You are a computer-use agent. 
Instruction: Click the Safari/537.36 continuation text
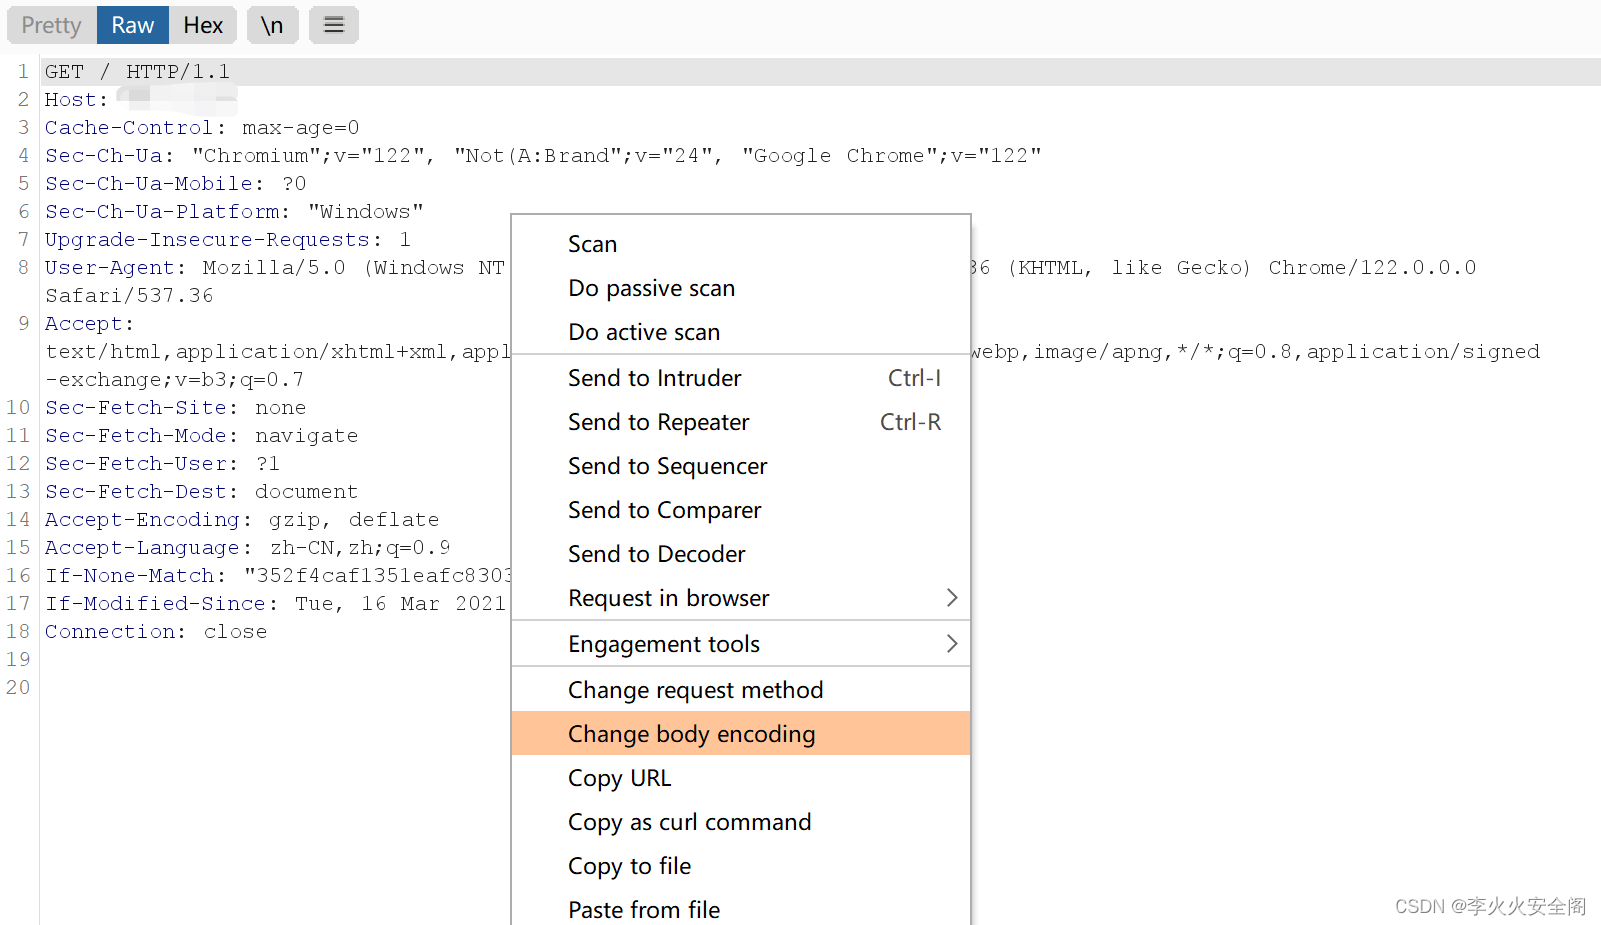coord(129,296)
